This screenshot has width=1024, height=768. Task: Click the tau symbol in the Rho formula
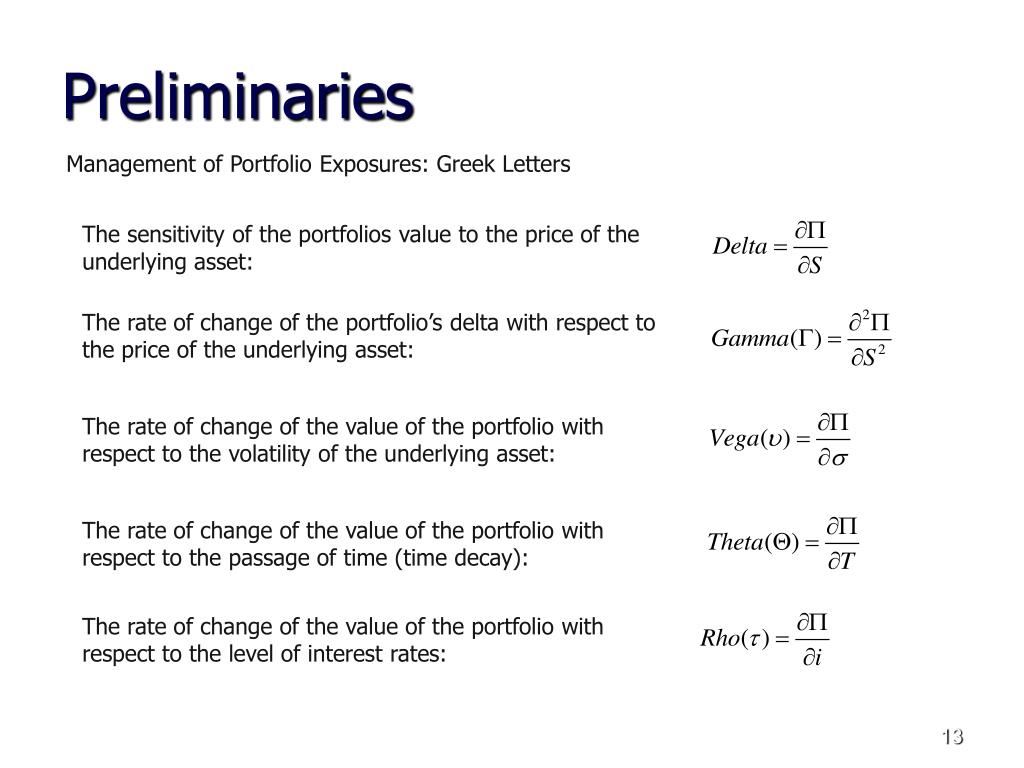(754, 639)
